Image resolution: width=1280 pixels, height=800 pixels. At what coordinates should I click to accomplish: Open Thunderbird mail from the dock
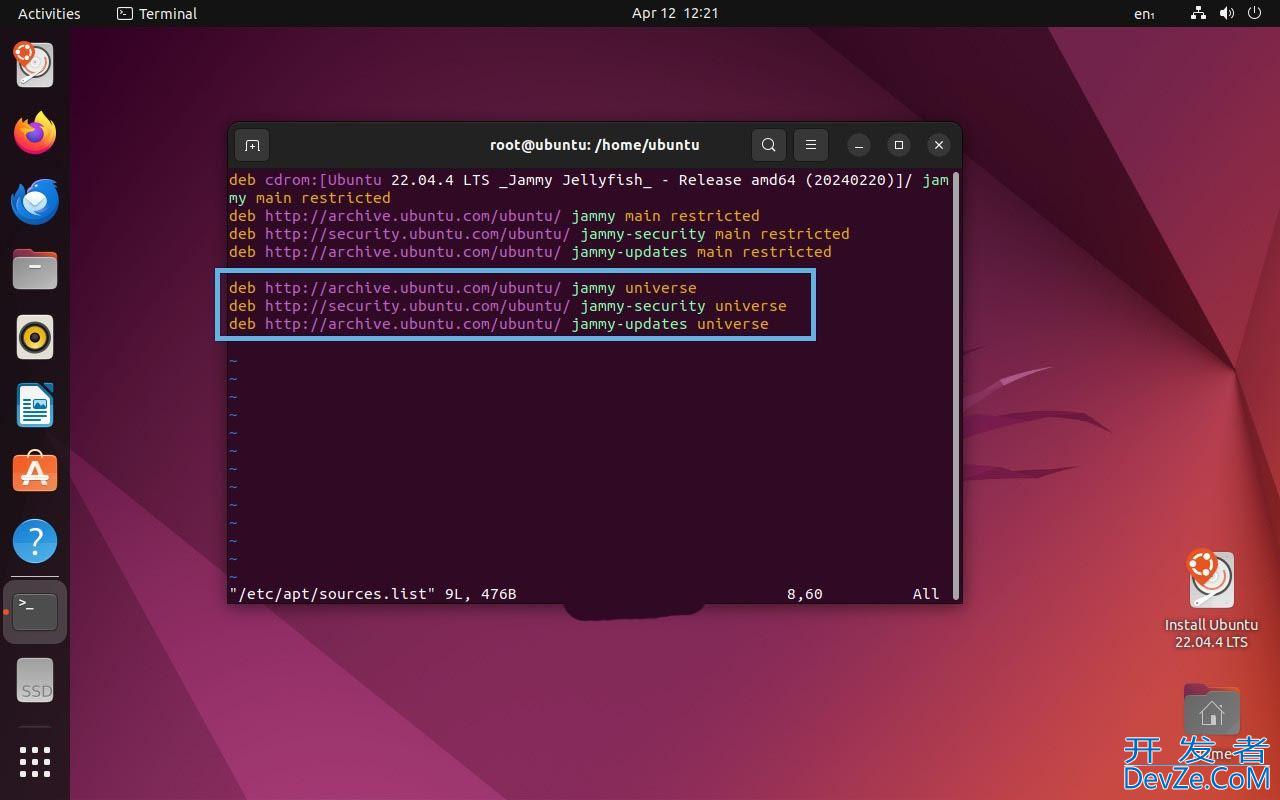point(35,201)
